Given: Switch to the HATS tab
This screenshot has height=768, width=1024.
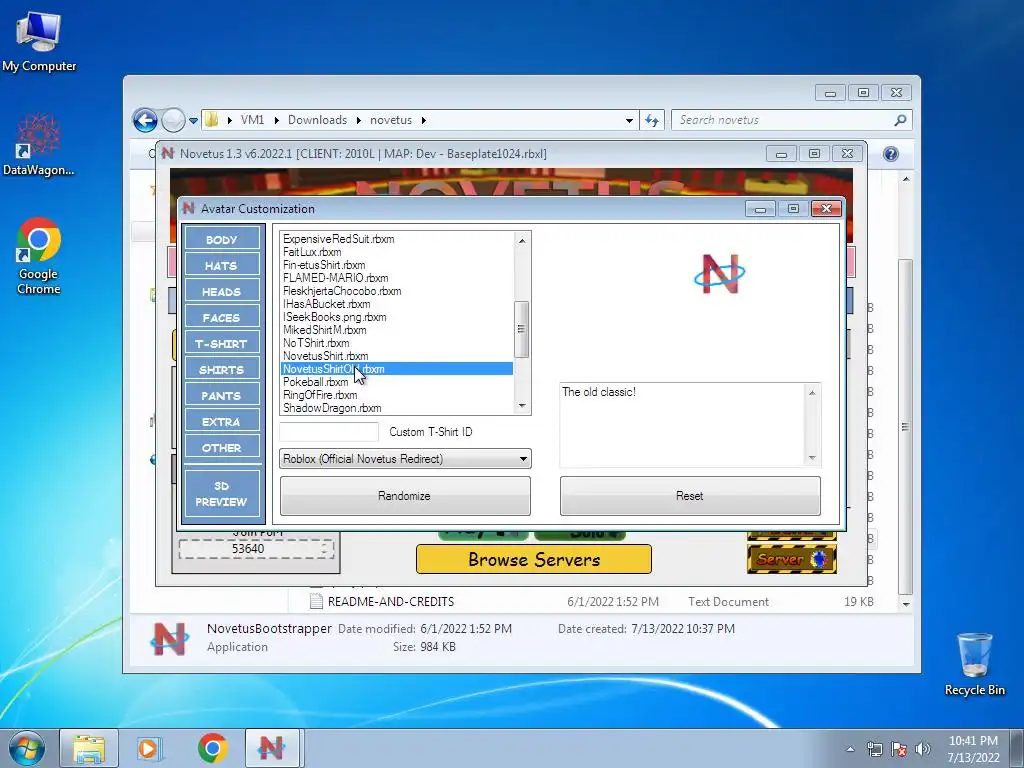Looking at the screenshot, I should (222, 265).
